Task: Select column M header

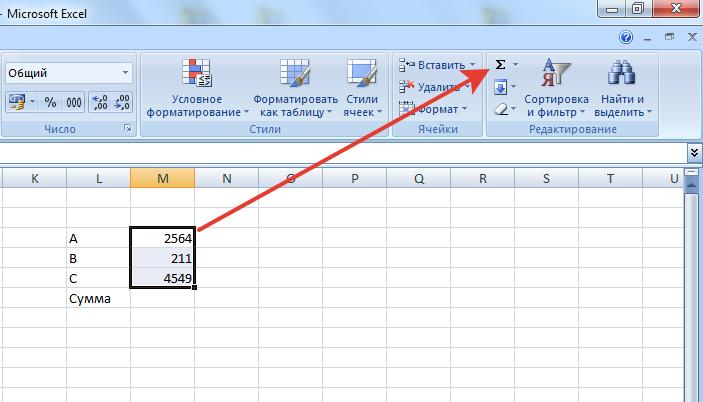Action: tap(162, 178)
